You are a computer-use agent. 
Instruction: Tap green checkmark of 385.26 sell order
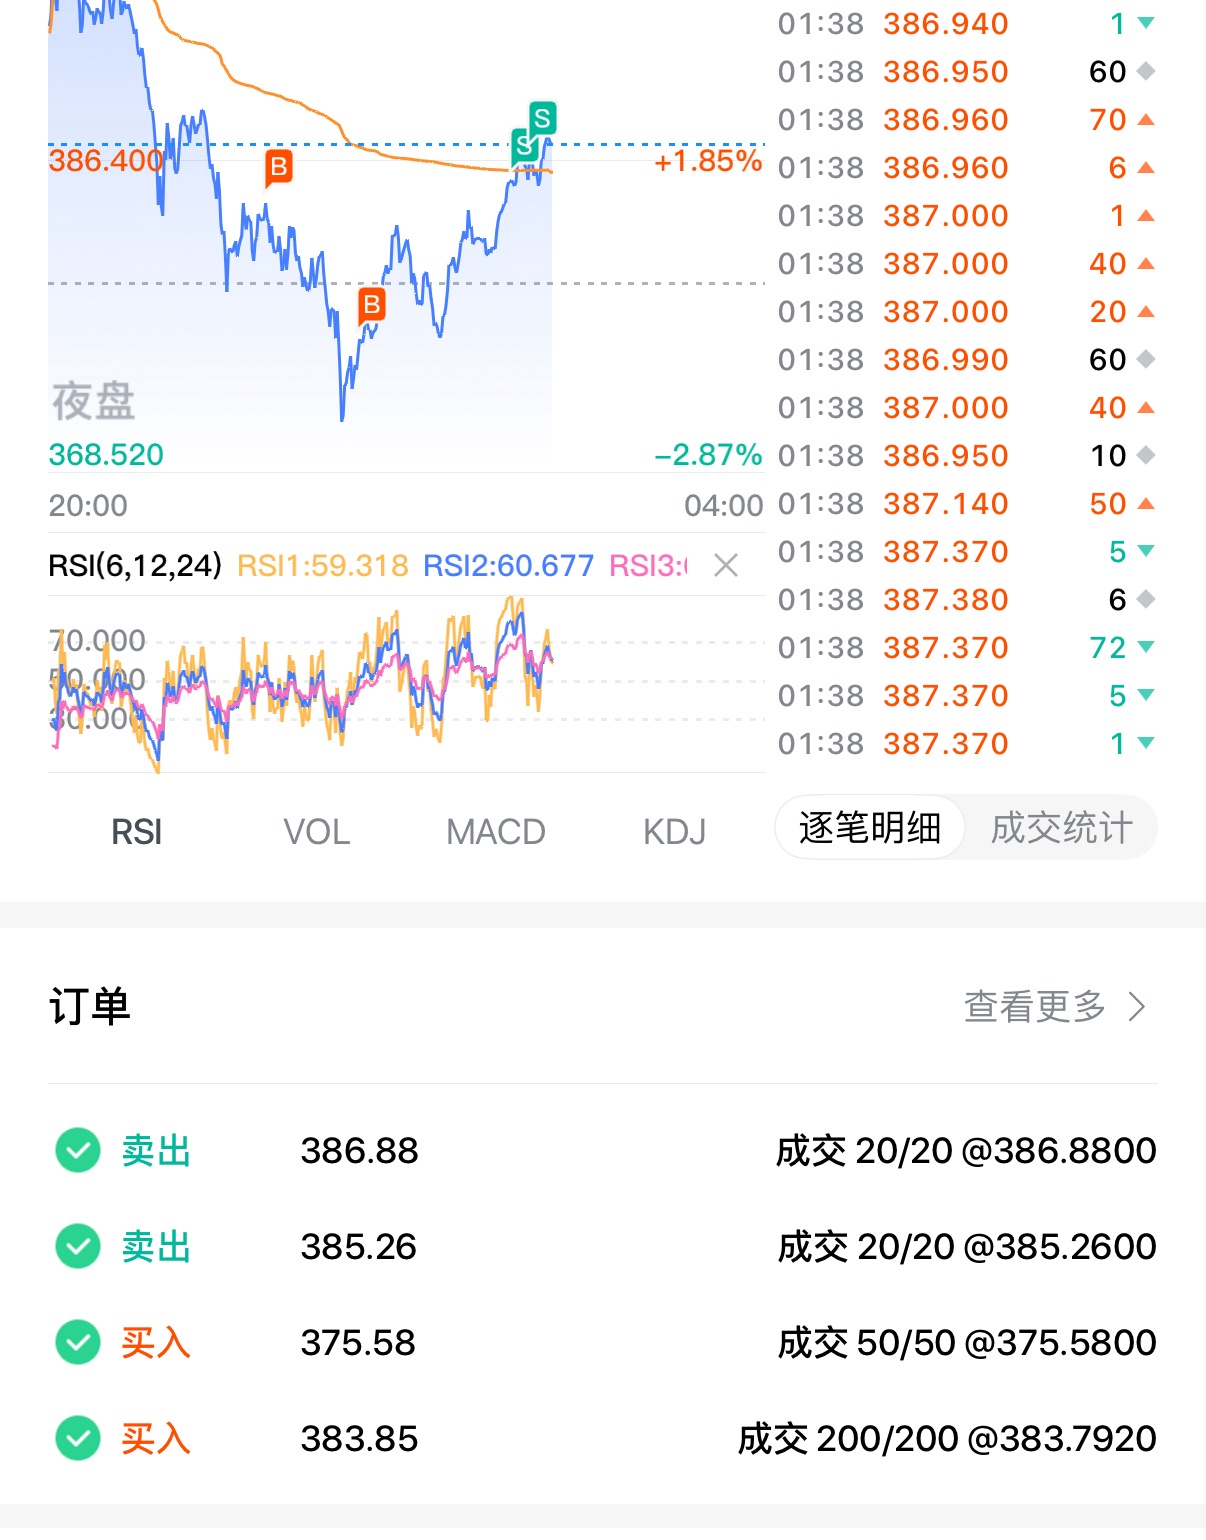pos(78,1246)
